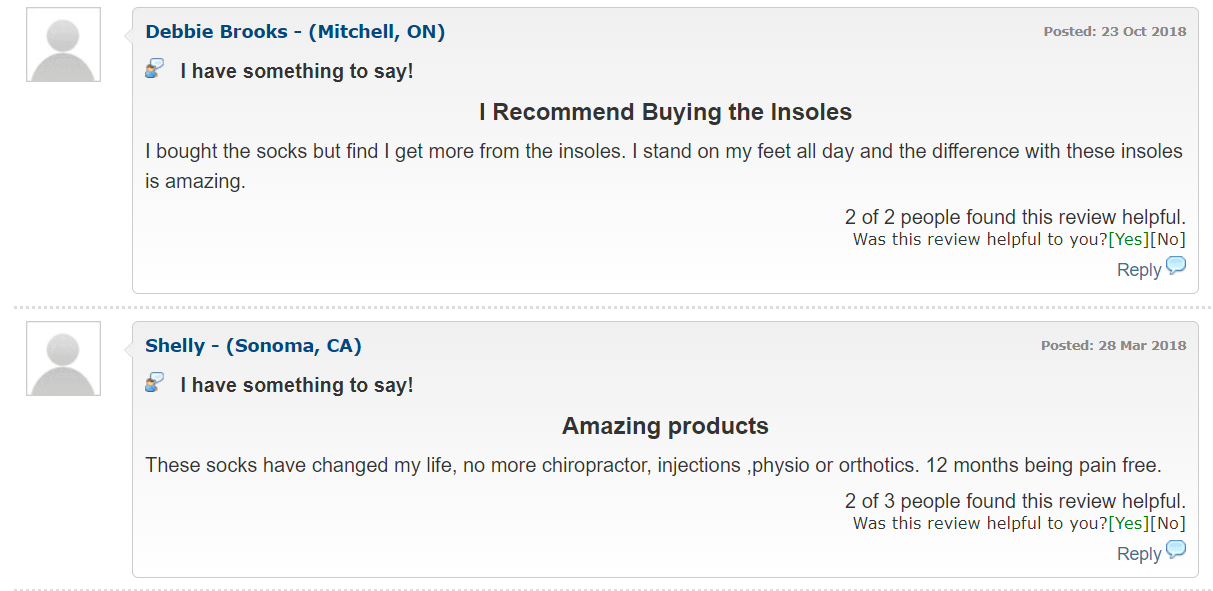The width and height of the screenshot is (1213, 591).
Task: Select the "Amazing products" review title
Action: 665,426
